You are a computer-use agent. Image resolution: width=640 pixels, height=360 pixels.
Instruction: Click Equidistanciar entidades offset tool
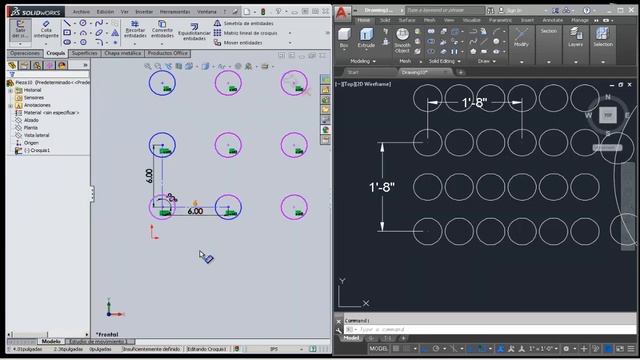click(194, 31)
